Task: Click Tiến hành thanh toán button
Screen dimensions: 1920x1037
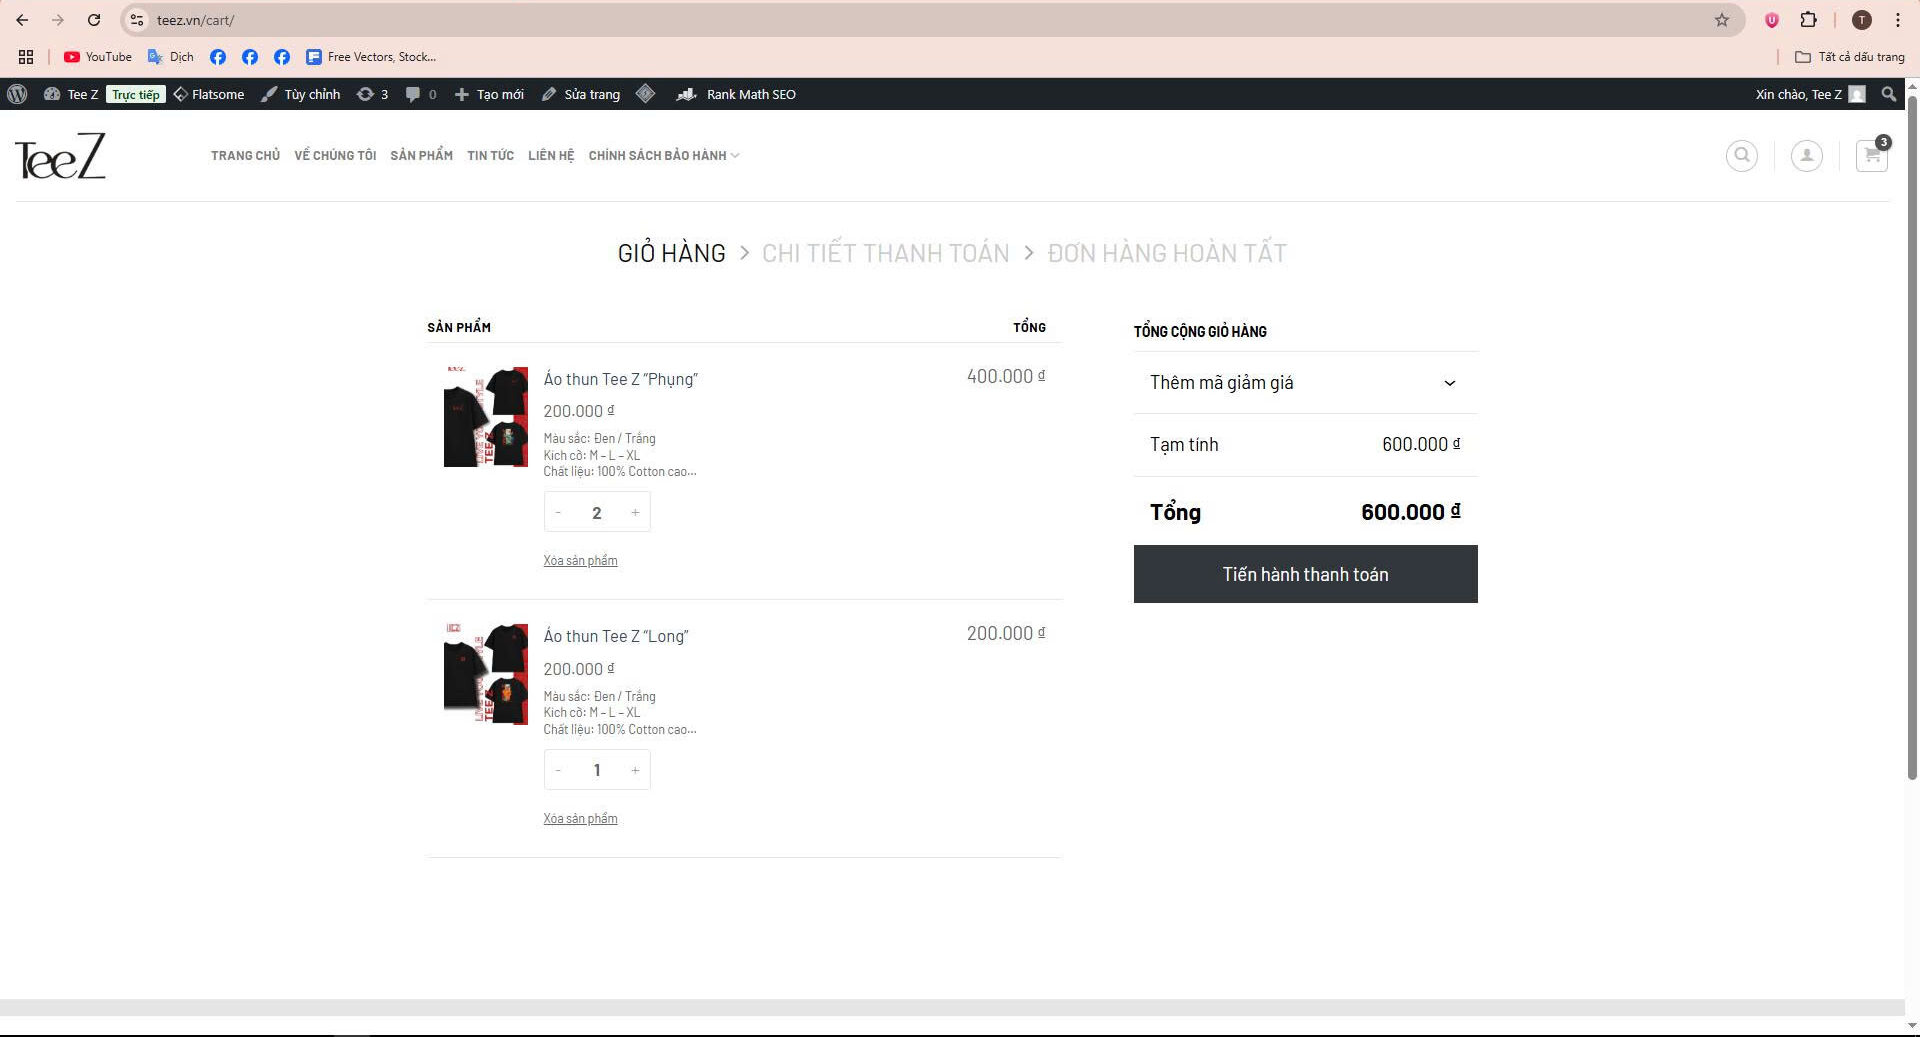Action: pos(1304,574)
